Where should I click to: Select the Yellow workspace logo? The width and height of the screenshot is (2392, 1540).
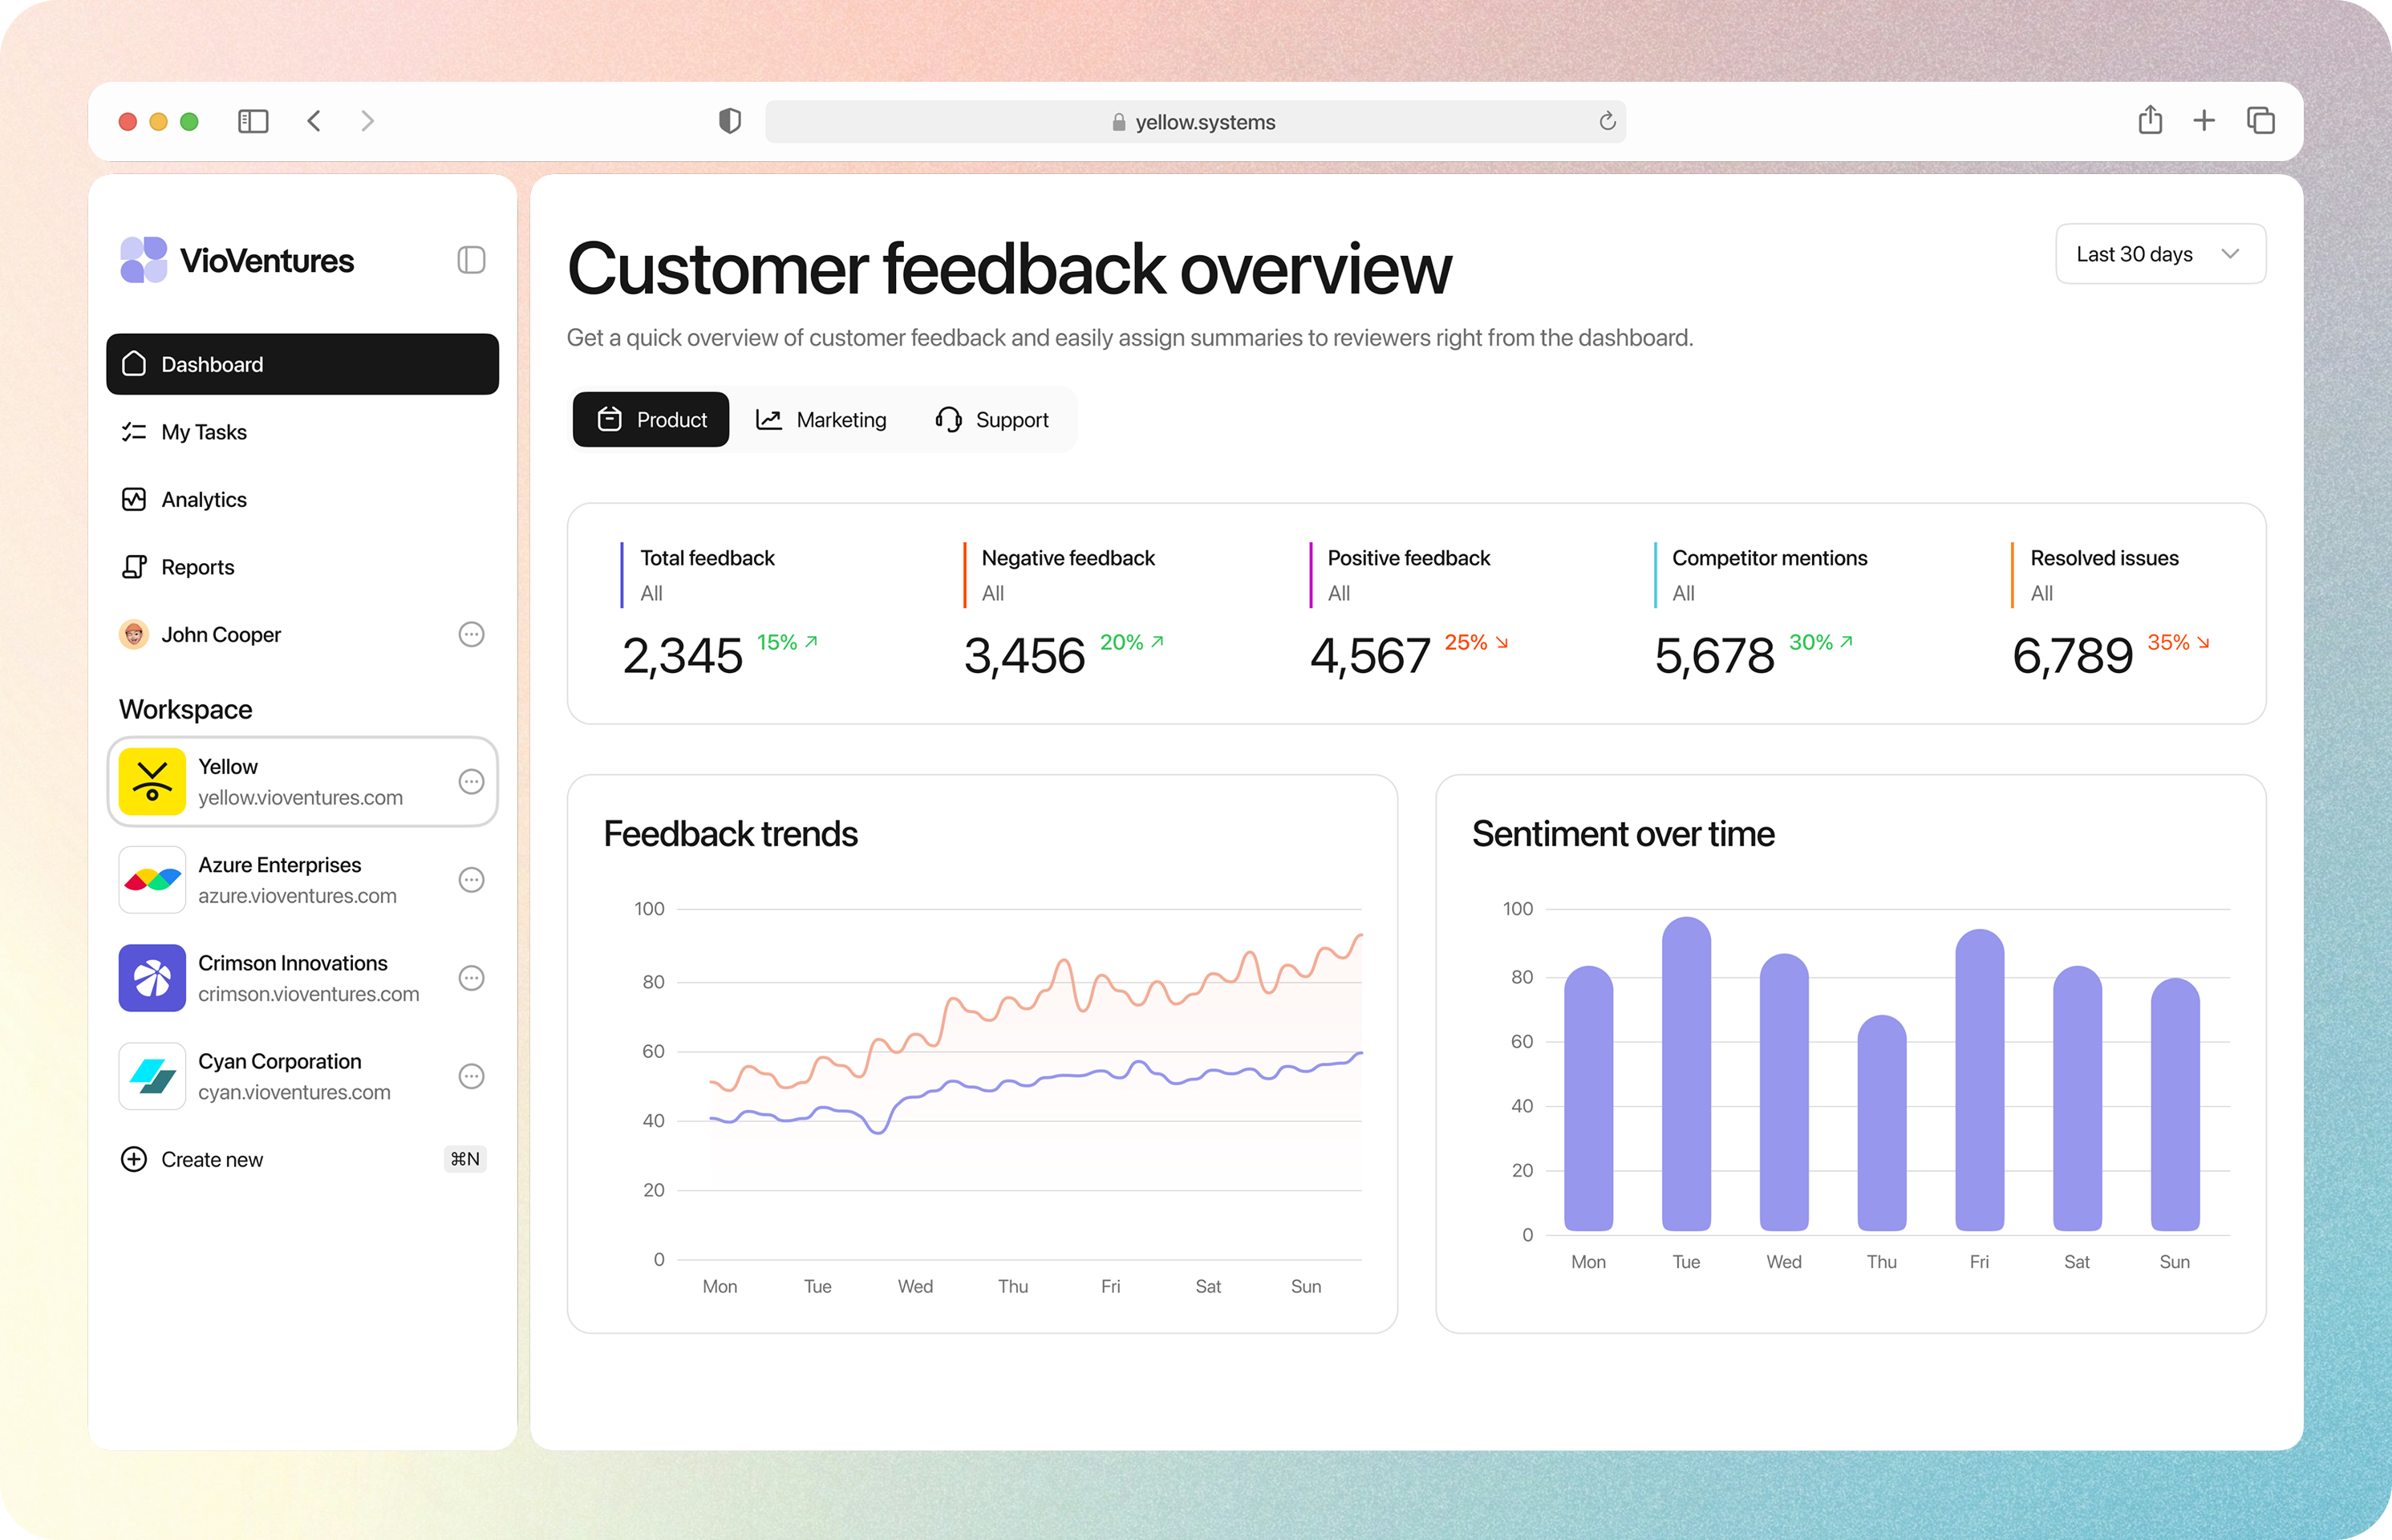152,781
